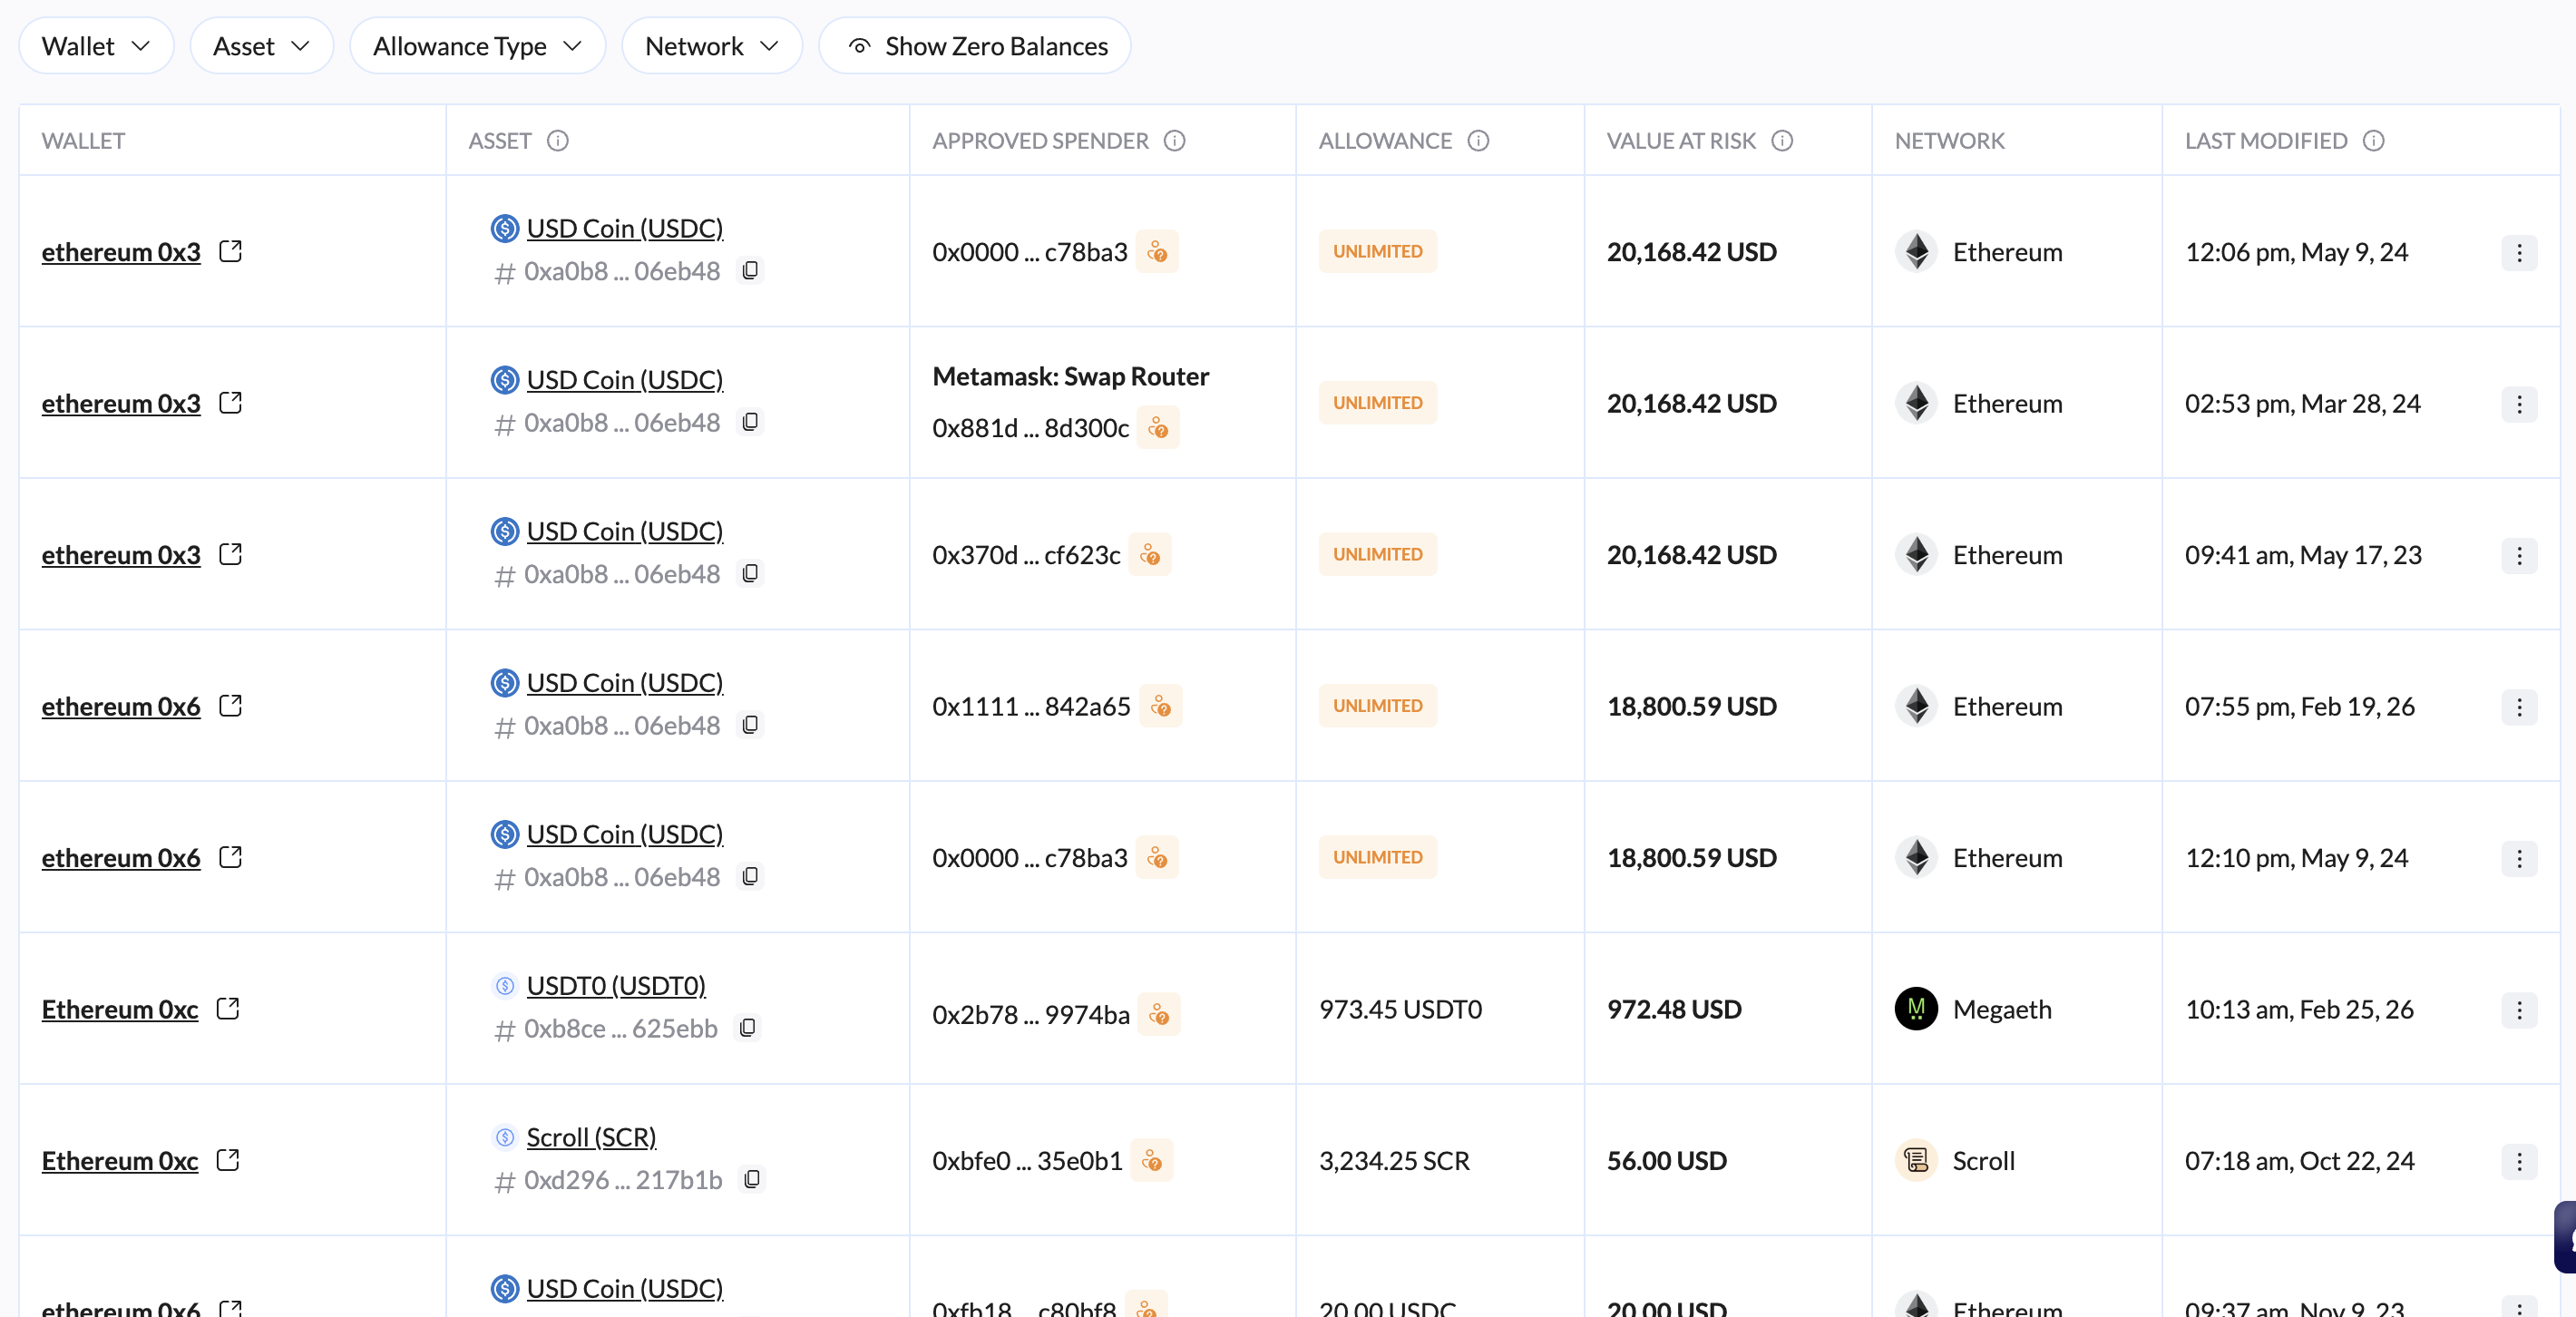Open external link icon next to wallet in USDT0 row

coord(228,1008)
